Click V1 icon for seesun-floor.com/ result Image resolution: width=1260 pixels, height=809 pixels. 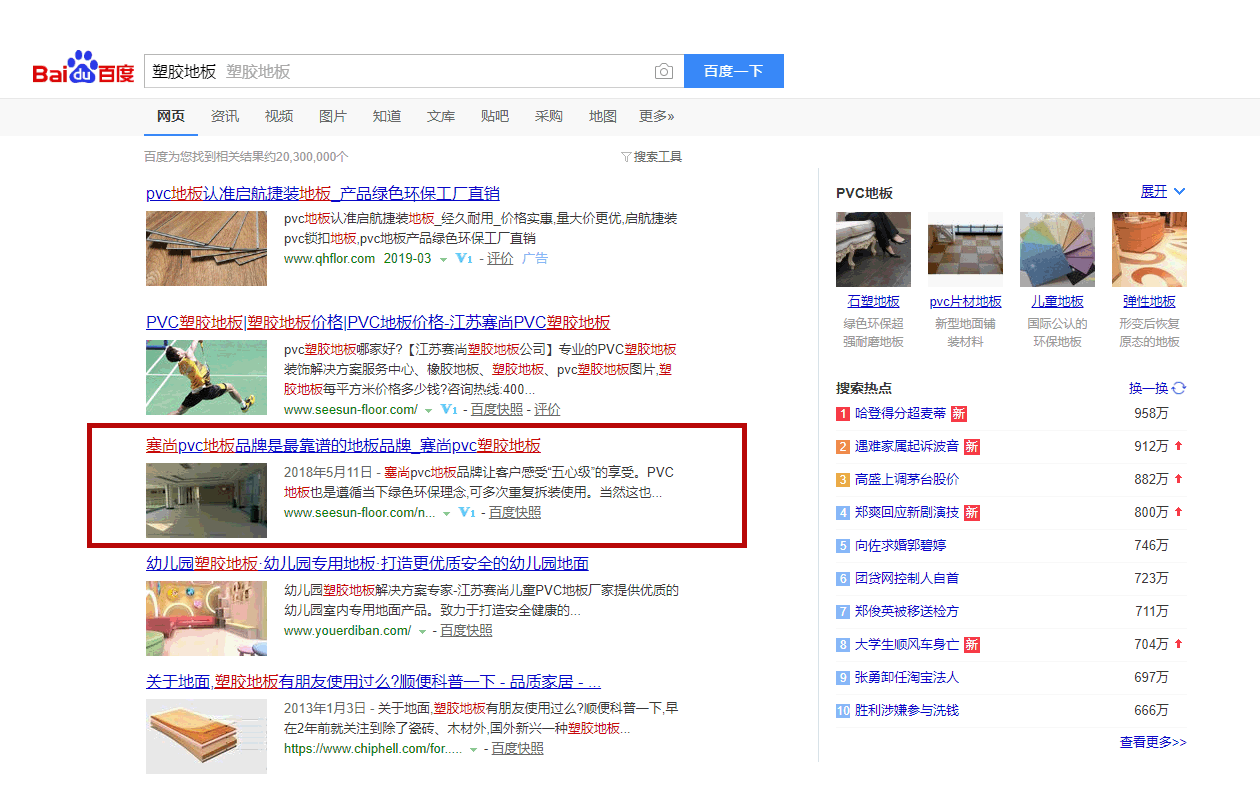[448, 409]
